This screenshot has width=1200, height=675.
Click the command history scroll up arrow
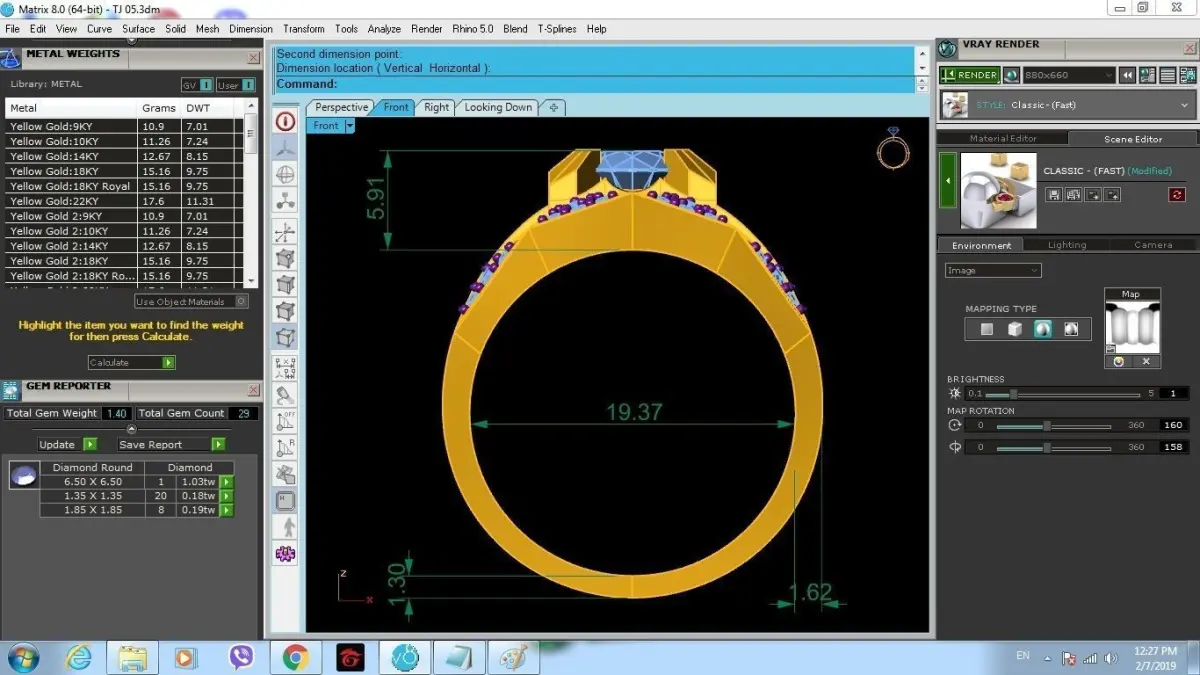[922, 54]
